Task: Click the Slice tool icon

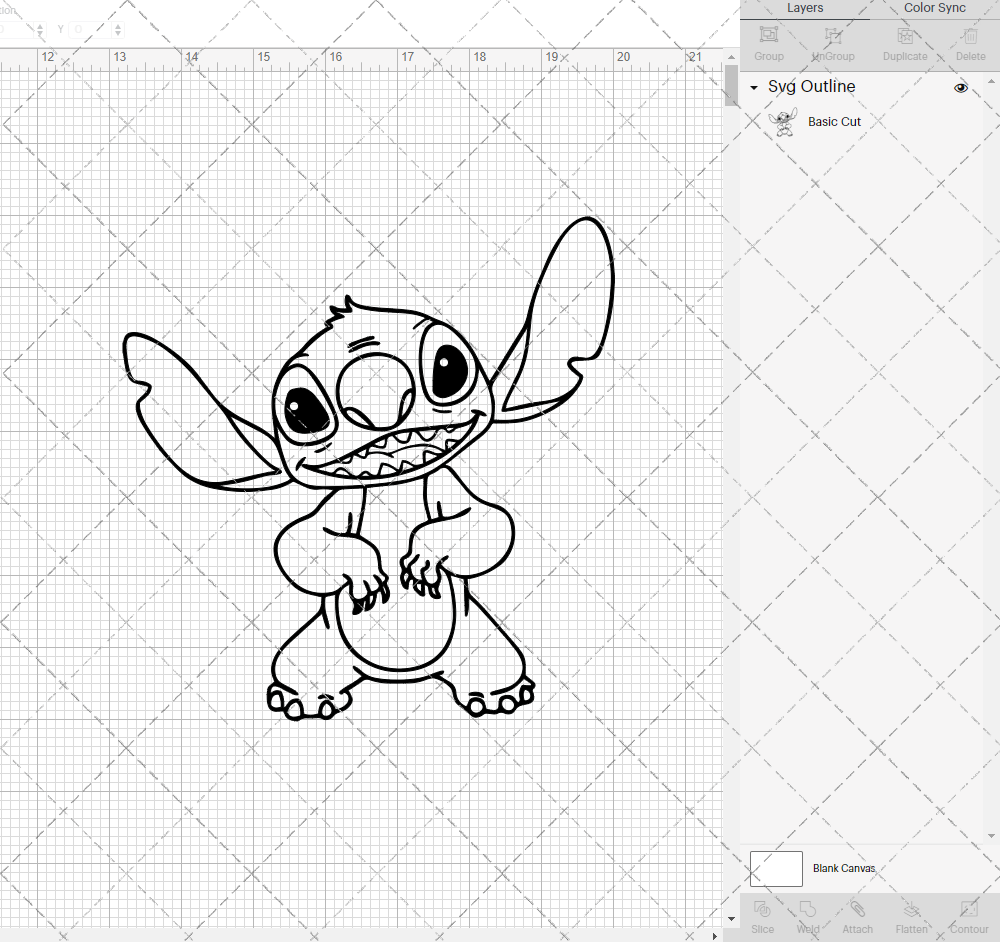Action: tap(762, 909)
